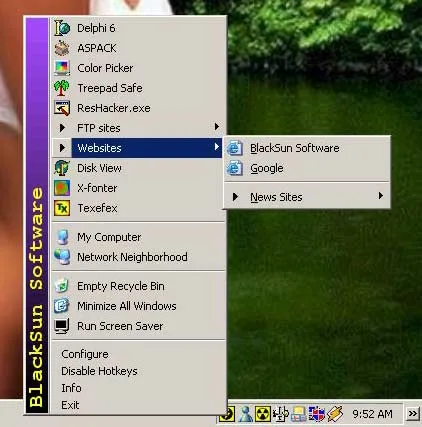Screen dimensions: 422x427
Task: Click the Color Picker icon
Action: [62, 68]
